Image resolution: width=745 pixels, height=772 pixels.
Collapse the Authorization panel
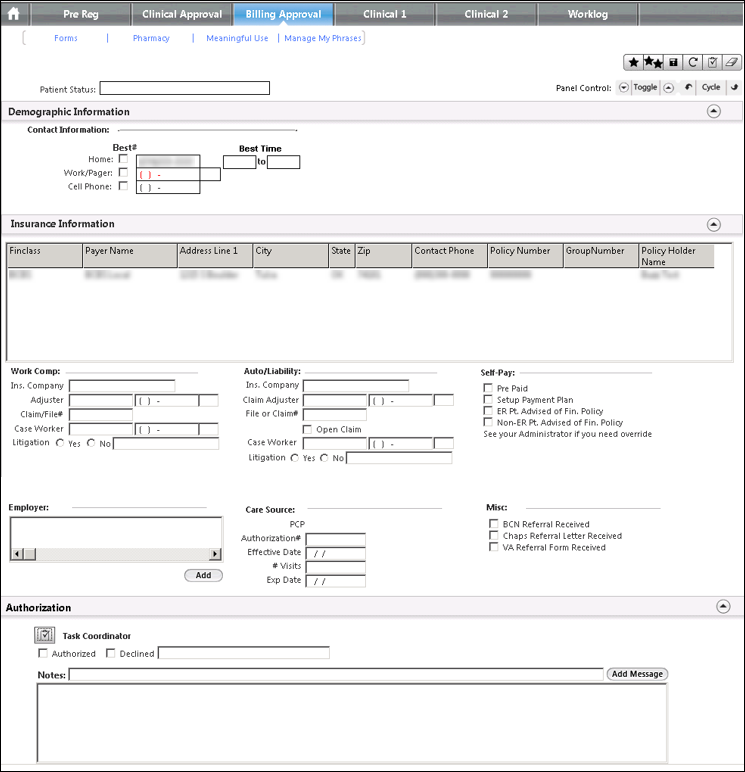(x=723, y=606)
